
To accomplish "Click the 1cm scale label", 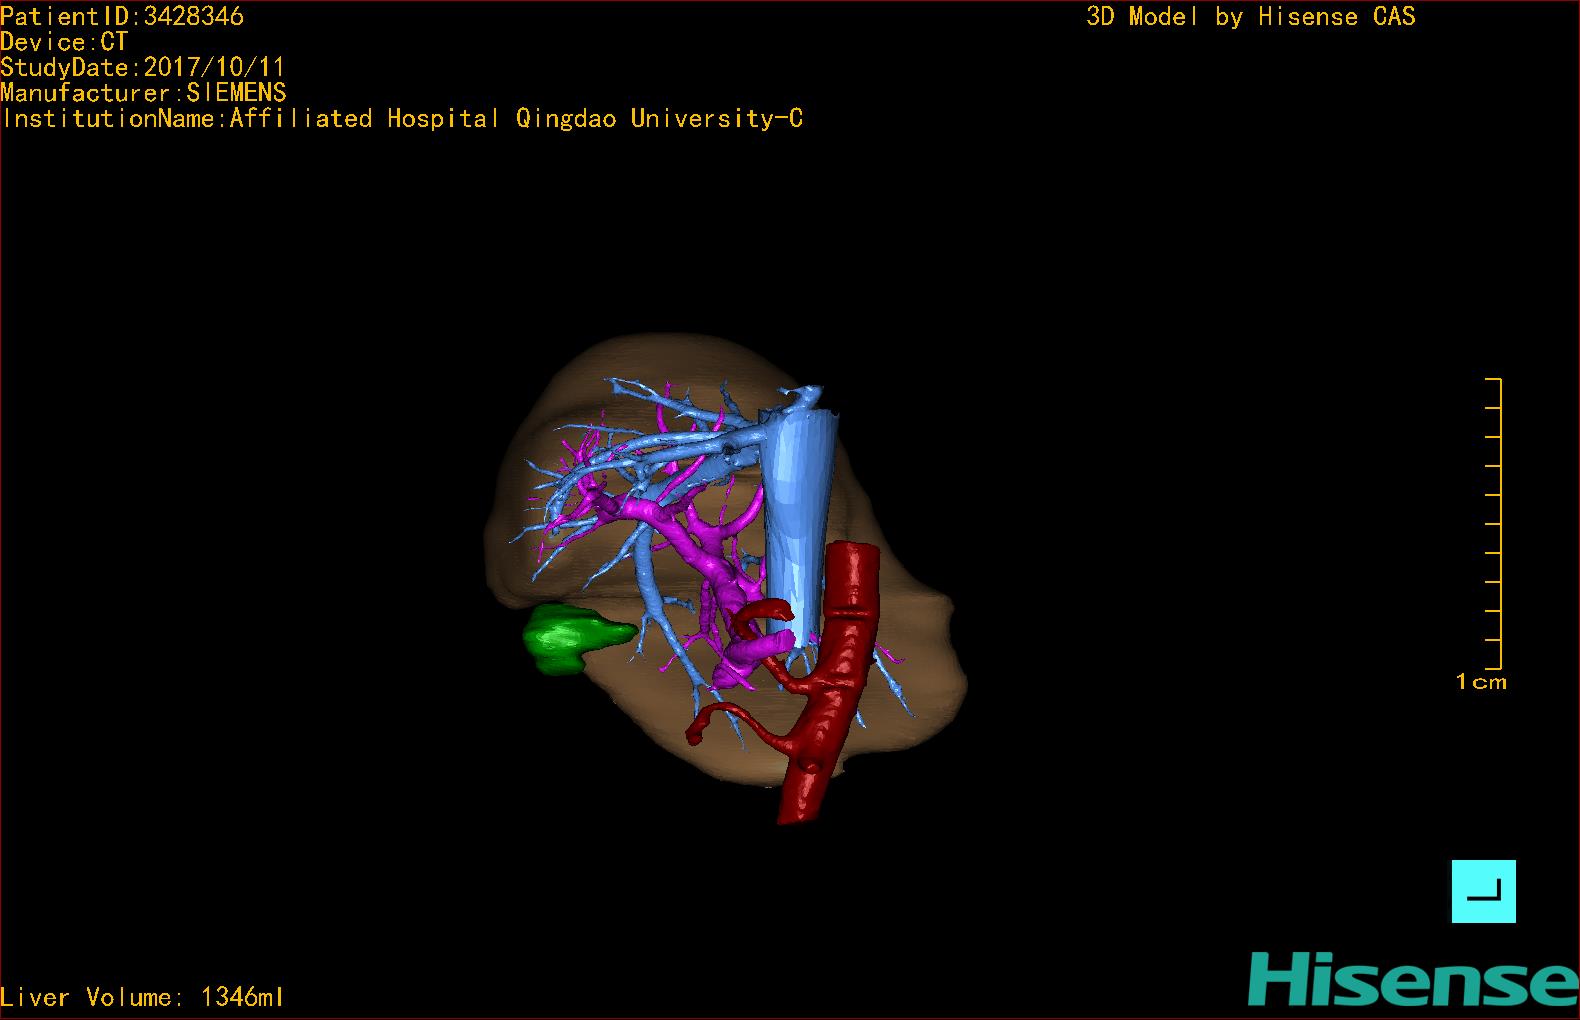I will (1481, 682).
